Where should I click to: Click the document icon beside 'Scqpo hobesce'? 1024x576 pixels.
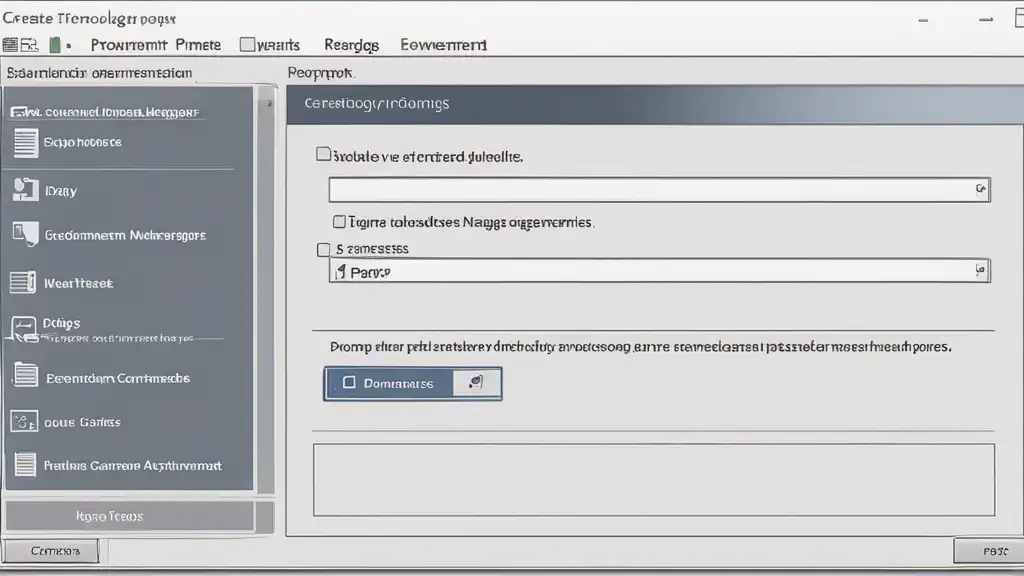tap(25, 143)
